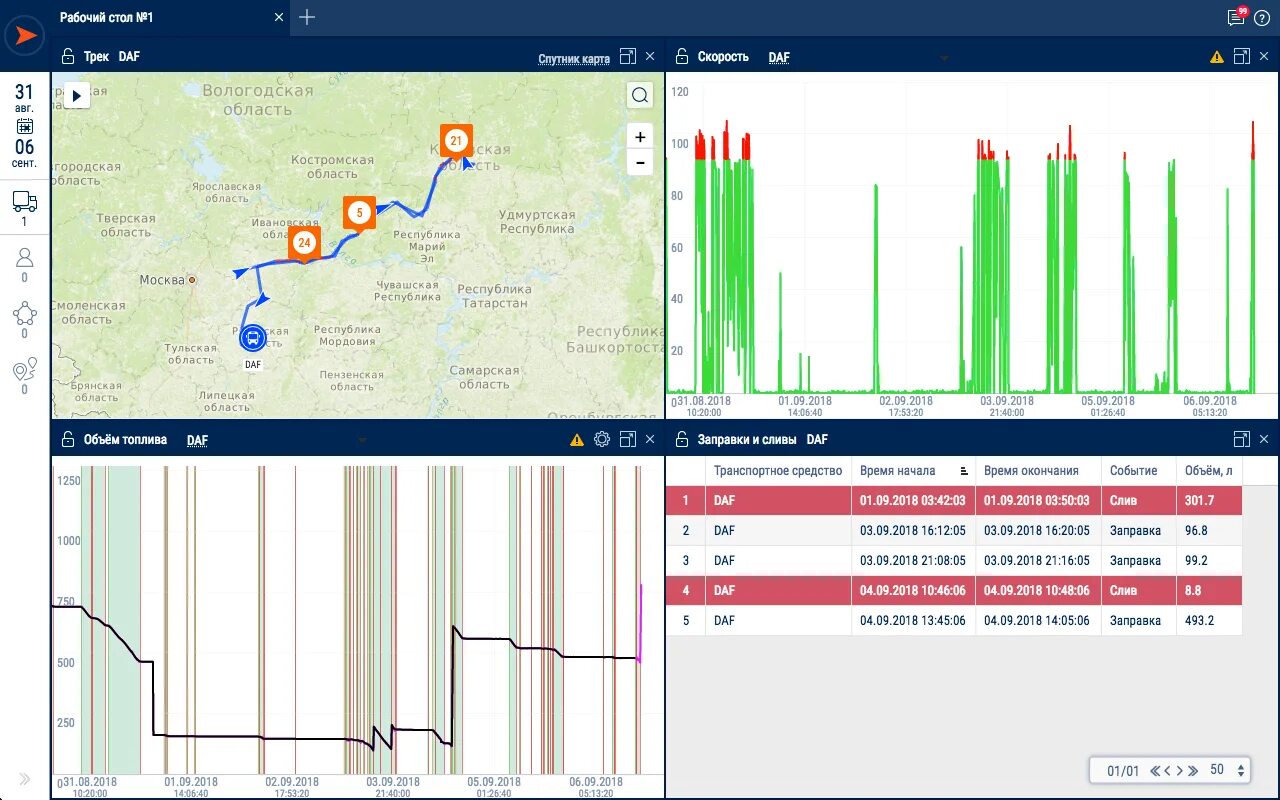Click warning triangle in Скорость panel

coord(1216,57)
